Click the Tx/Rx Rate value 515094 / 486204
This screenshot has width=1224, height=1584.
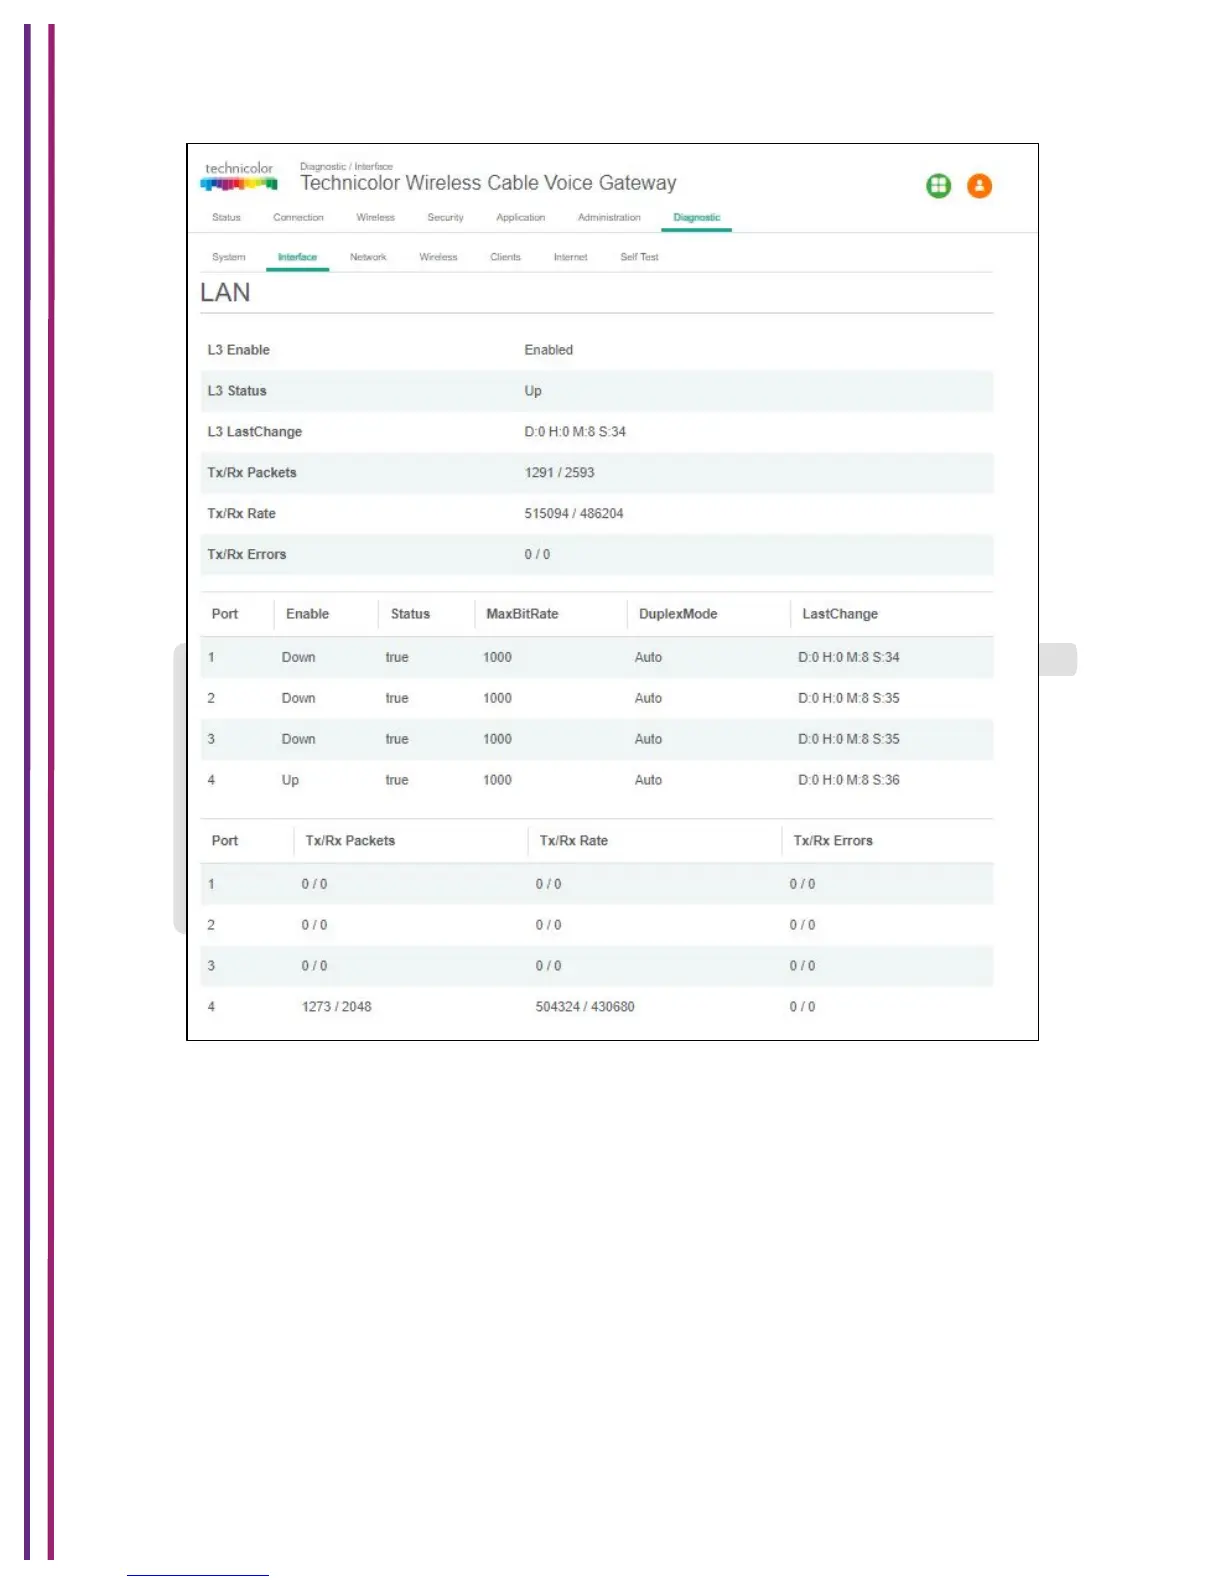tap(574, 514)
